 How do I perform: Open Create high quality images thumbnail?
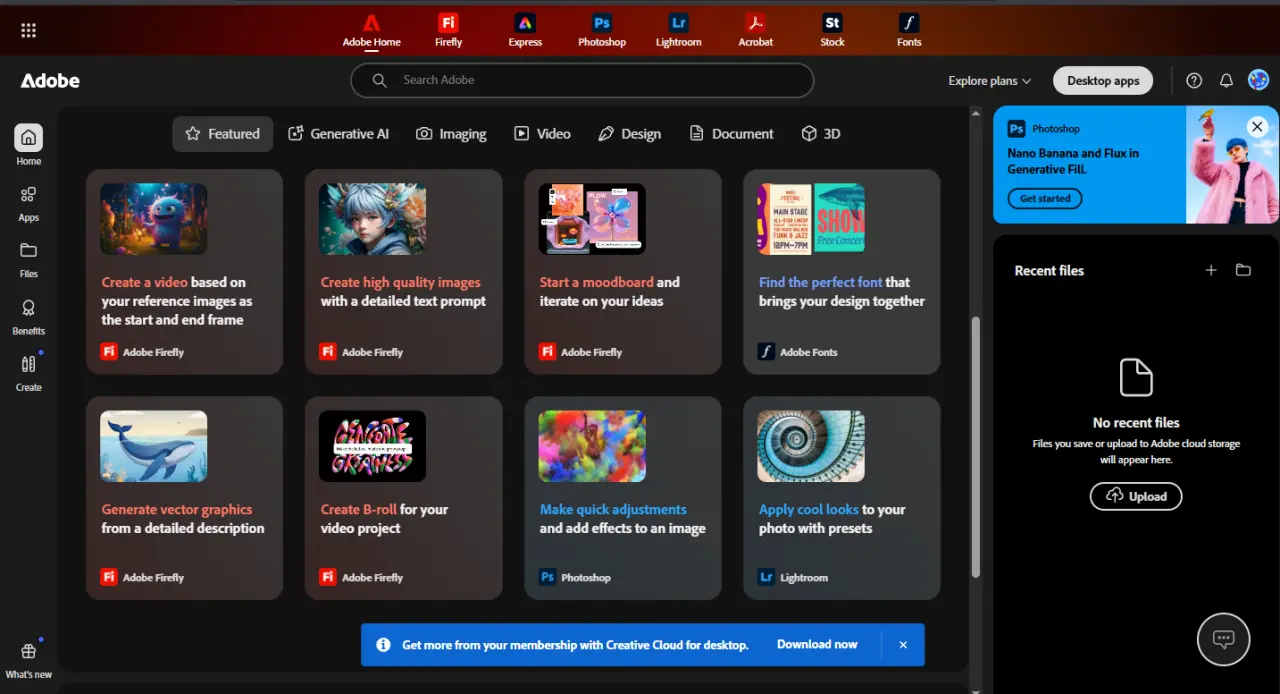click(x=372, y=219)
